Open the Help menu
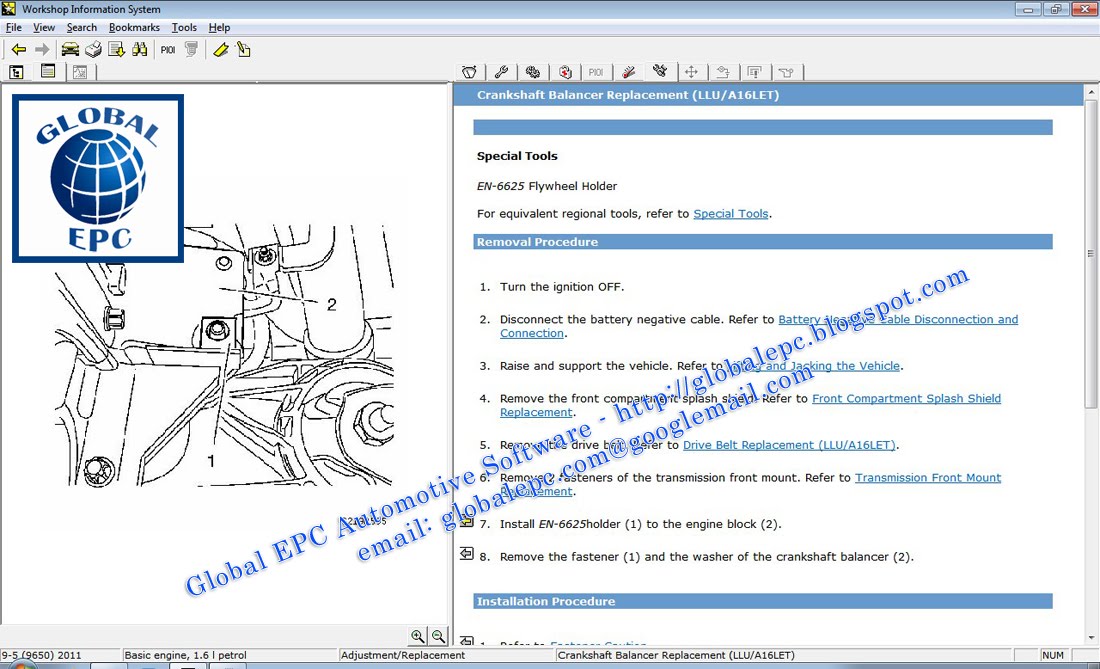This screenshot has height=669, width=1100. point(219,27)
